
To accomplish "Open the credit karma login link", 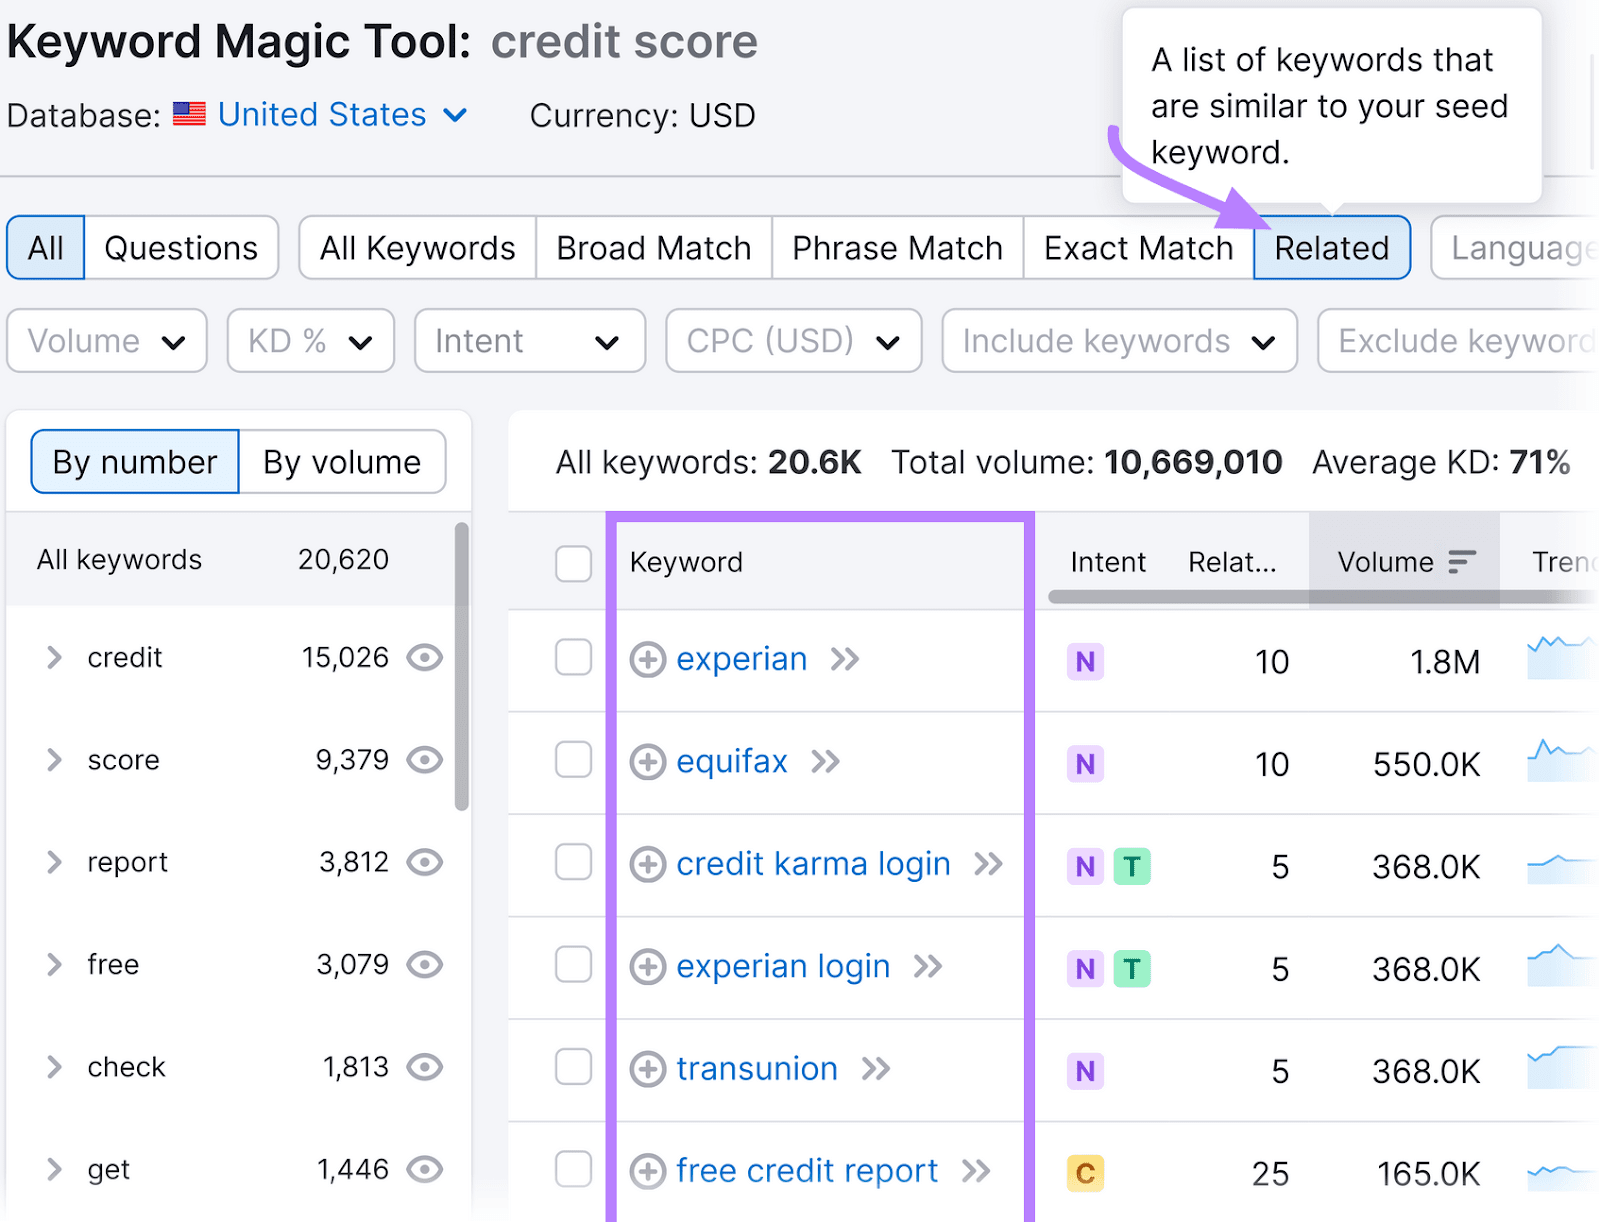I will (813, 863).
